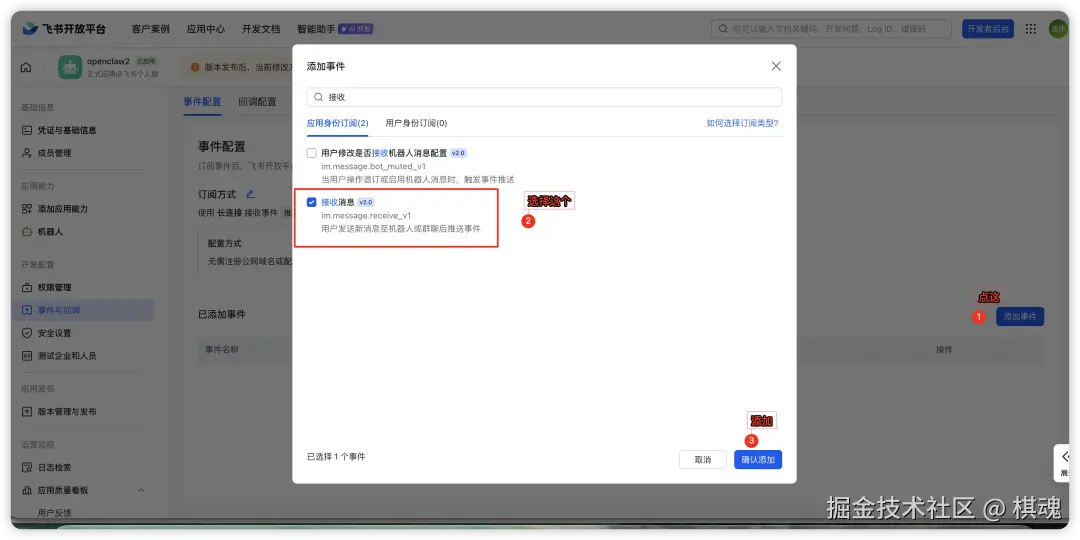The height and width of the screenshot is (540, 1080).
Task: Collapse 应用质量看板 chevron
Action: point(141,490)
